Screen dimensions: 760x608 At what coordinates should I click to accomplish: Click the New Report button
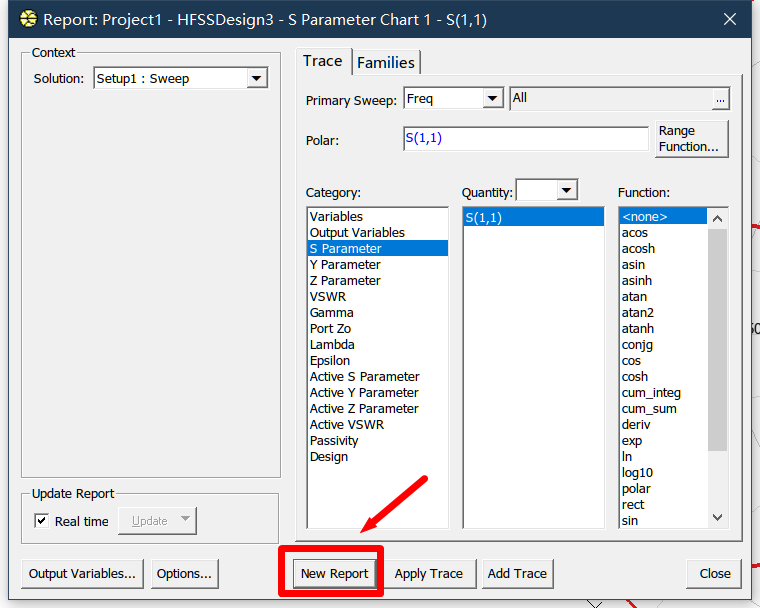pos(334,574)
